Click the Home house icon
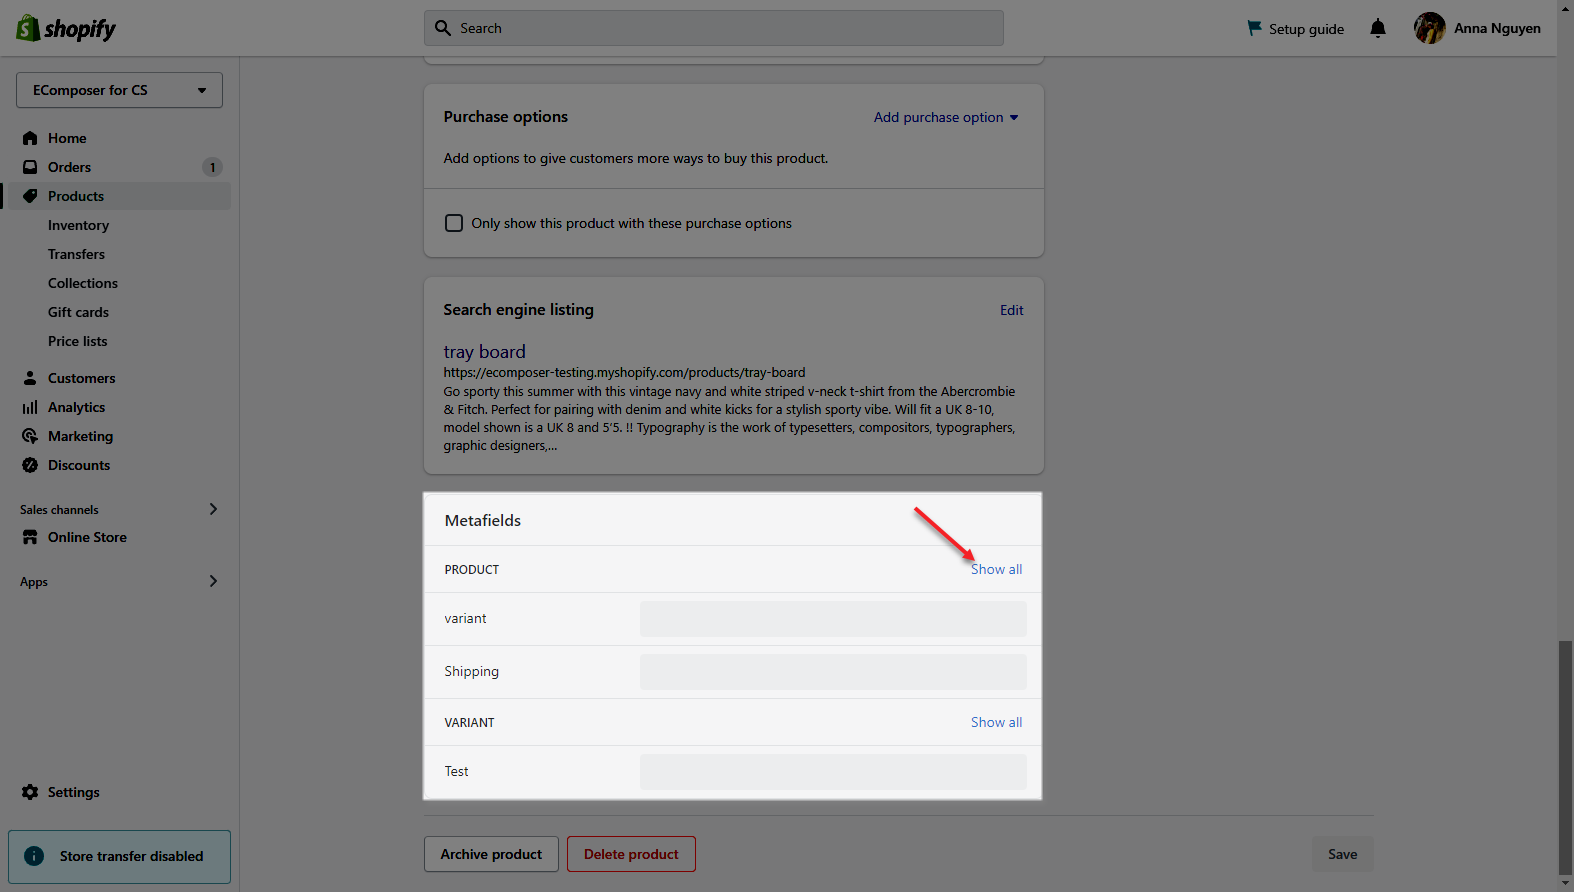This screenshot has height=892, width=1574. (30, 138)
